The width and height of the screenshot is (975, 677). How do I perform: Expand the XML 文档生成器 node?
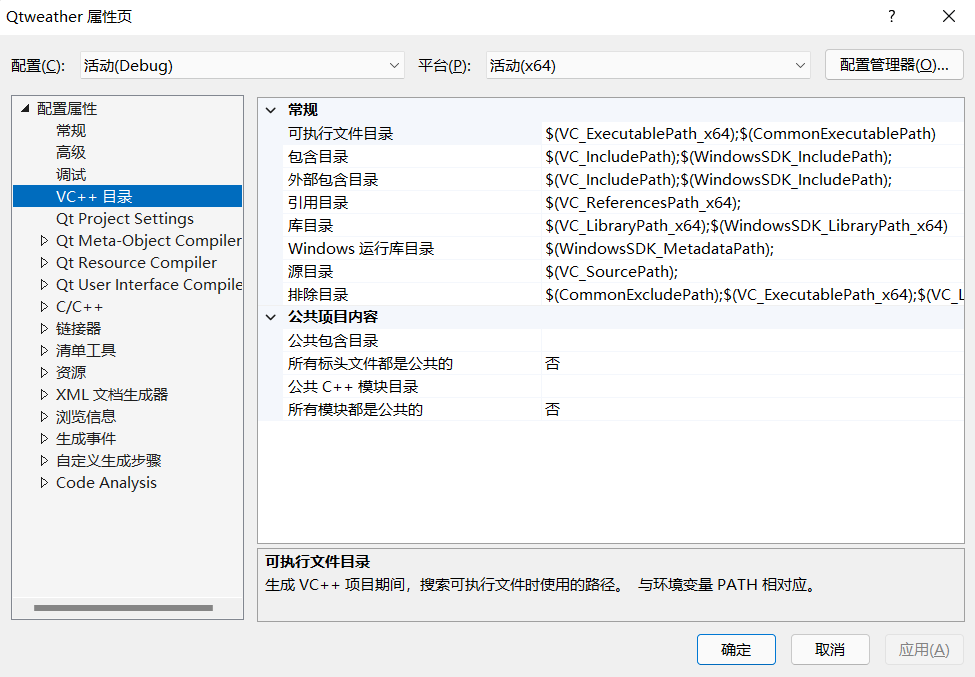click(x=44, y=395)
